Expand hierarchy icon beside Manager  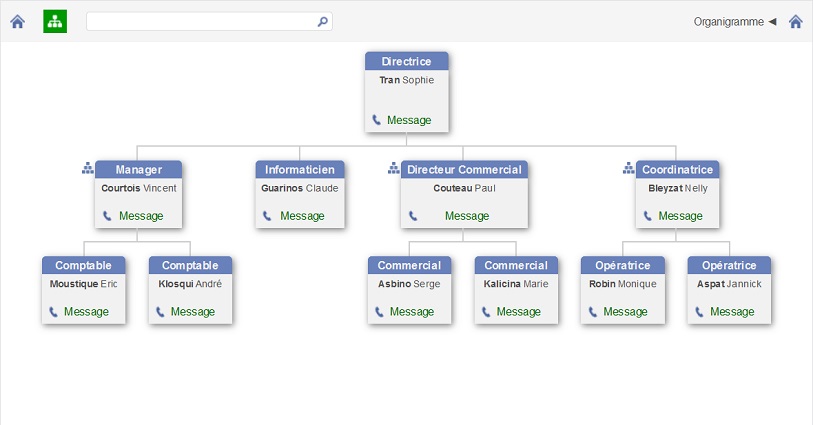tap(88, 168)
